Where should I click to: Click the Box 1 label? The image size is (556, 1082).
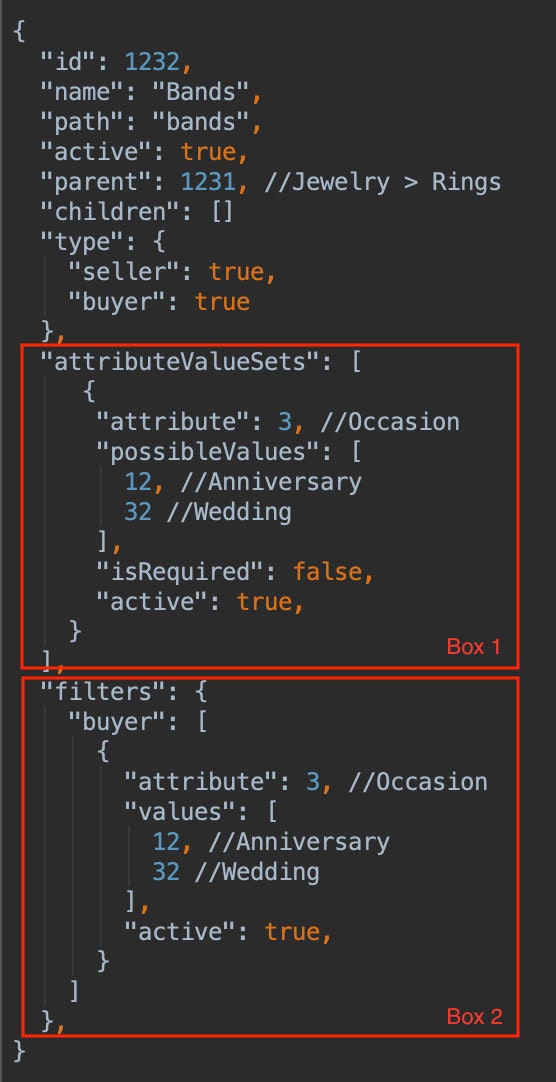click(473, 647)
